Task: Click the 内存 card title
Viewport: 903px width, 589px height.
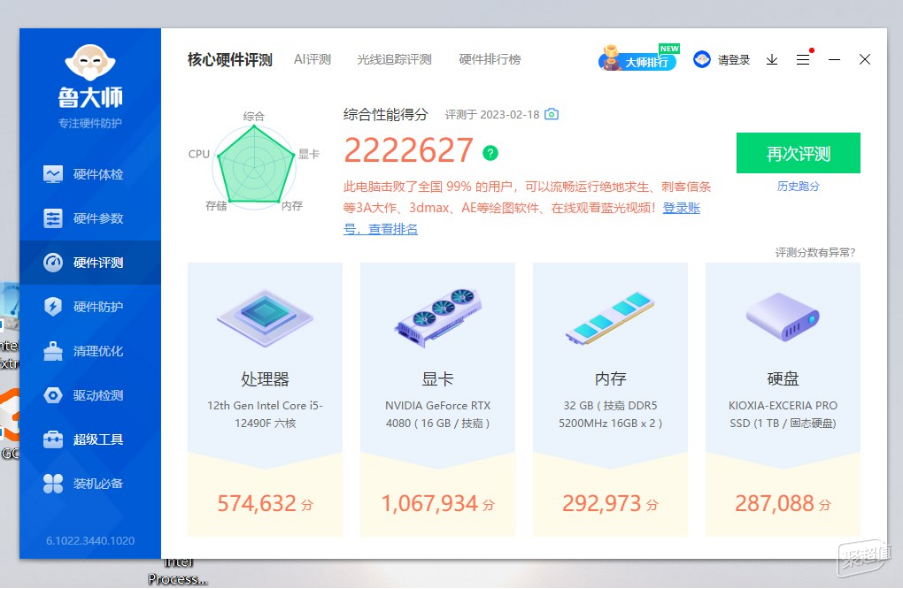Action: tap(610, 379)
